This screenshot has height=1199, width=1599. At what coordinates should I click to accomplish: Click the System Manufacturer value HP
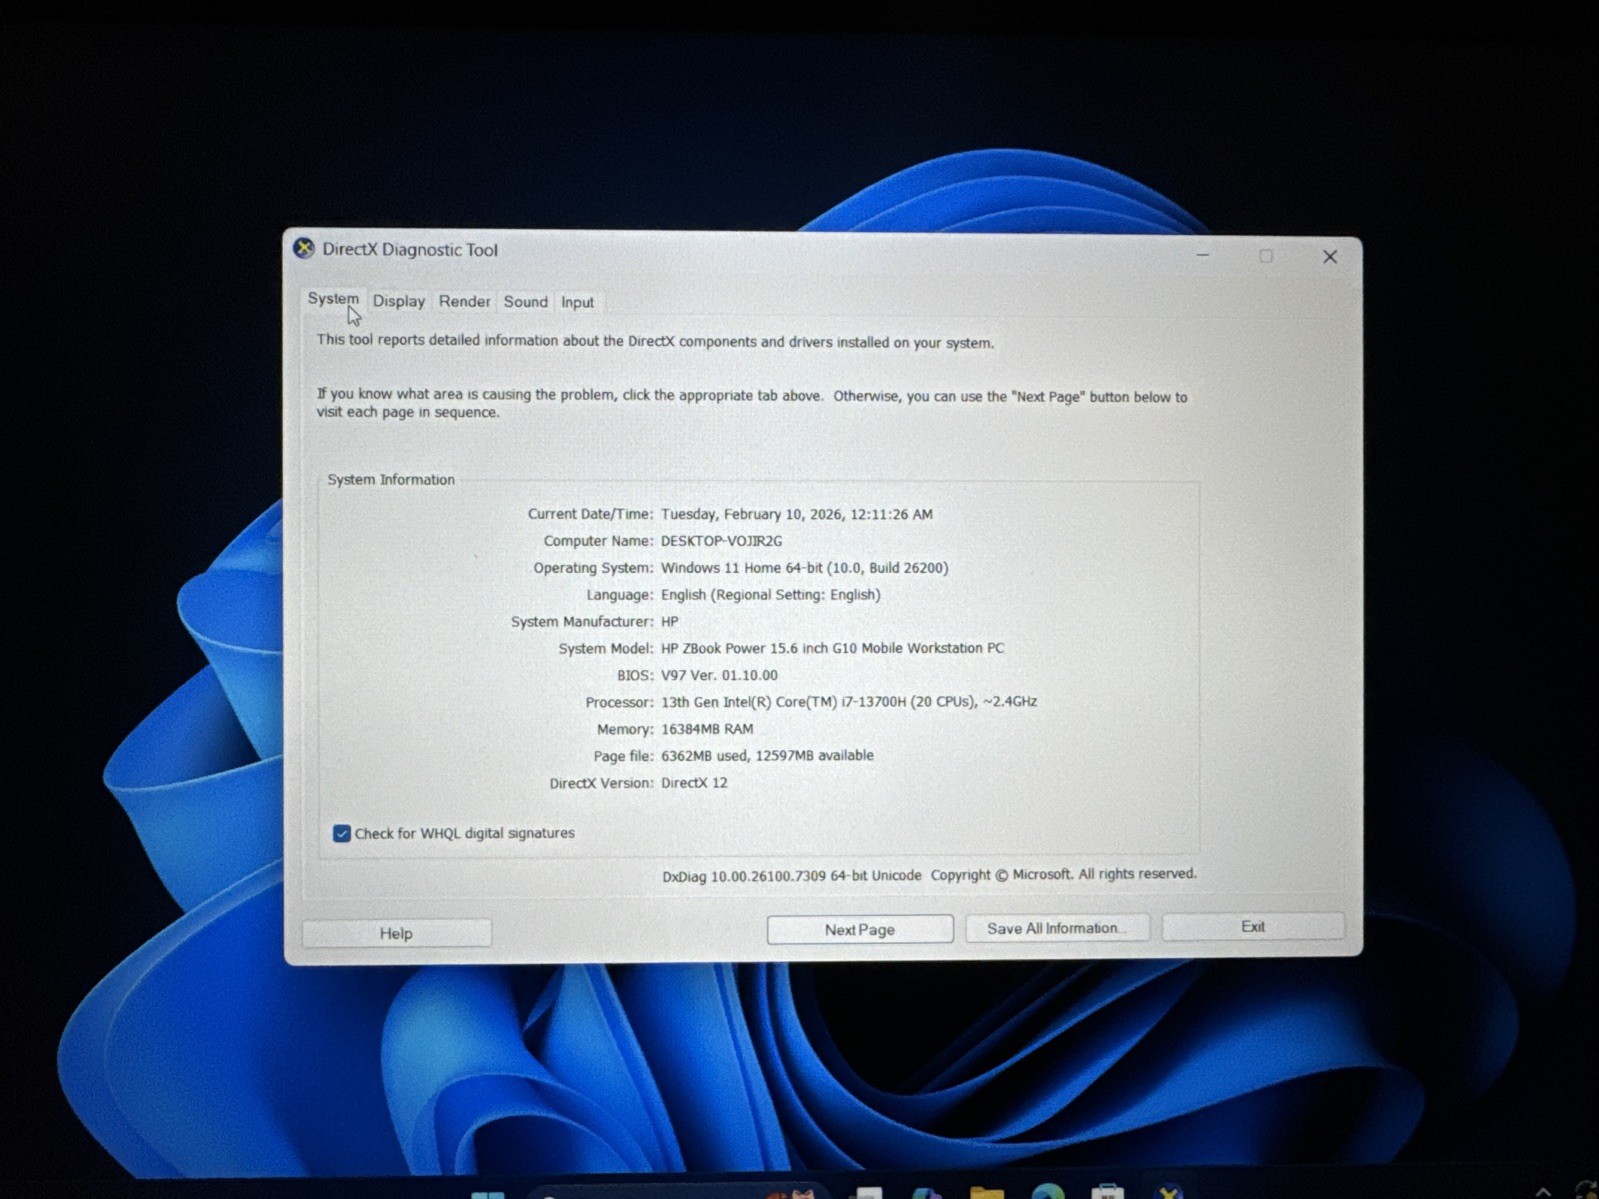(670, 622)
